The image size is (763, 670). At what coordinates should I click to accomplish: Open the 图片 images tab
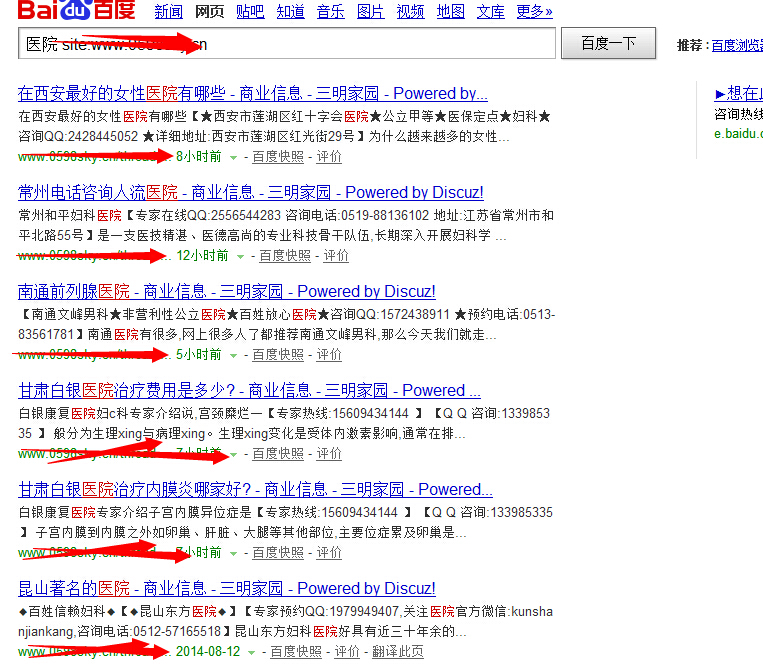tap(370, 12)
